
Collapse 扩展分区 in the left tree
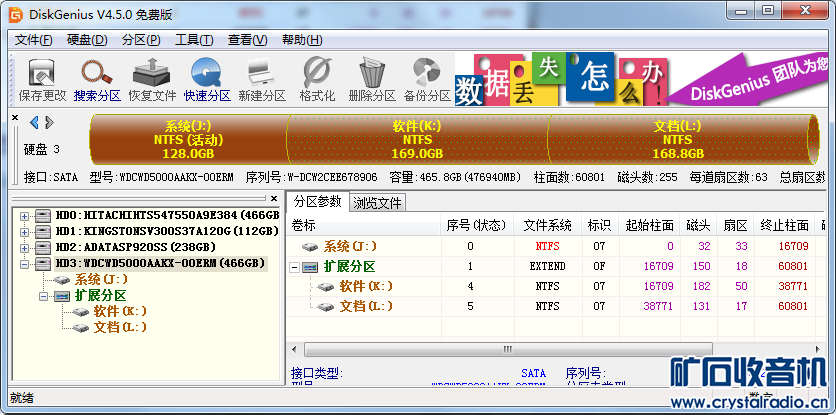pyautogui.click(x=43, y=296)
